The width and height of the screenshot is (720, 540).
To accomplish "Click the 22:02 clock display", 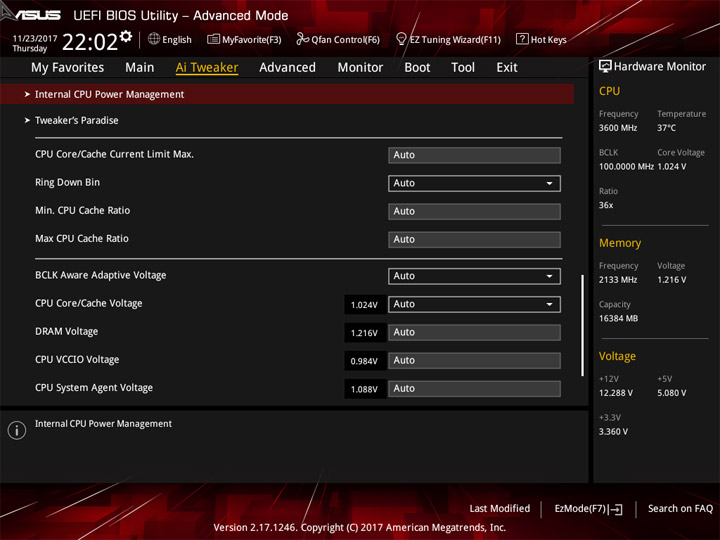I will (90, 42).
